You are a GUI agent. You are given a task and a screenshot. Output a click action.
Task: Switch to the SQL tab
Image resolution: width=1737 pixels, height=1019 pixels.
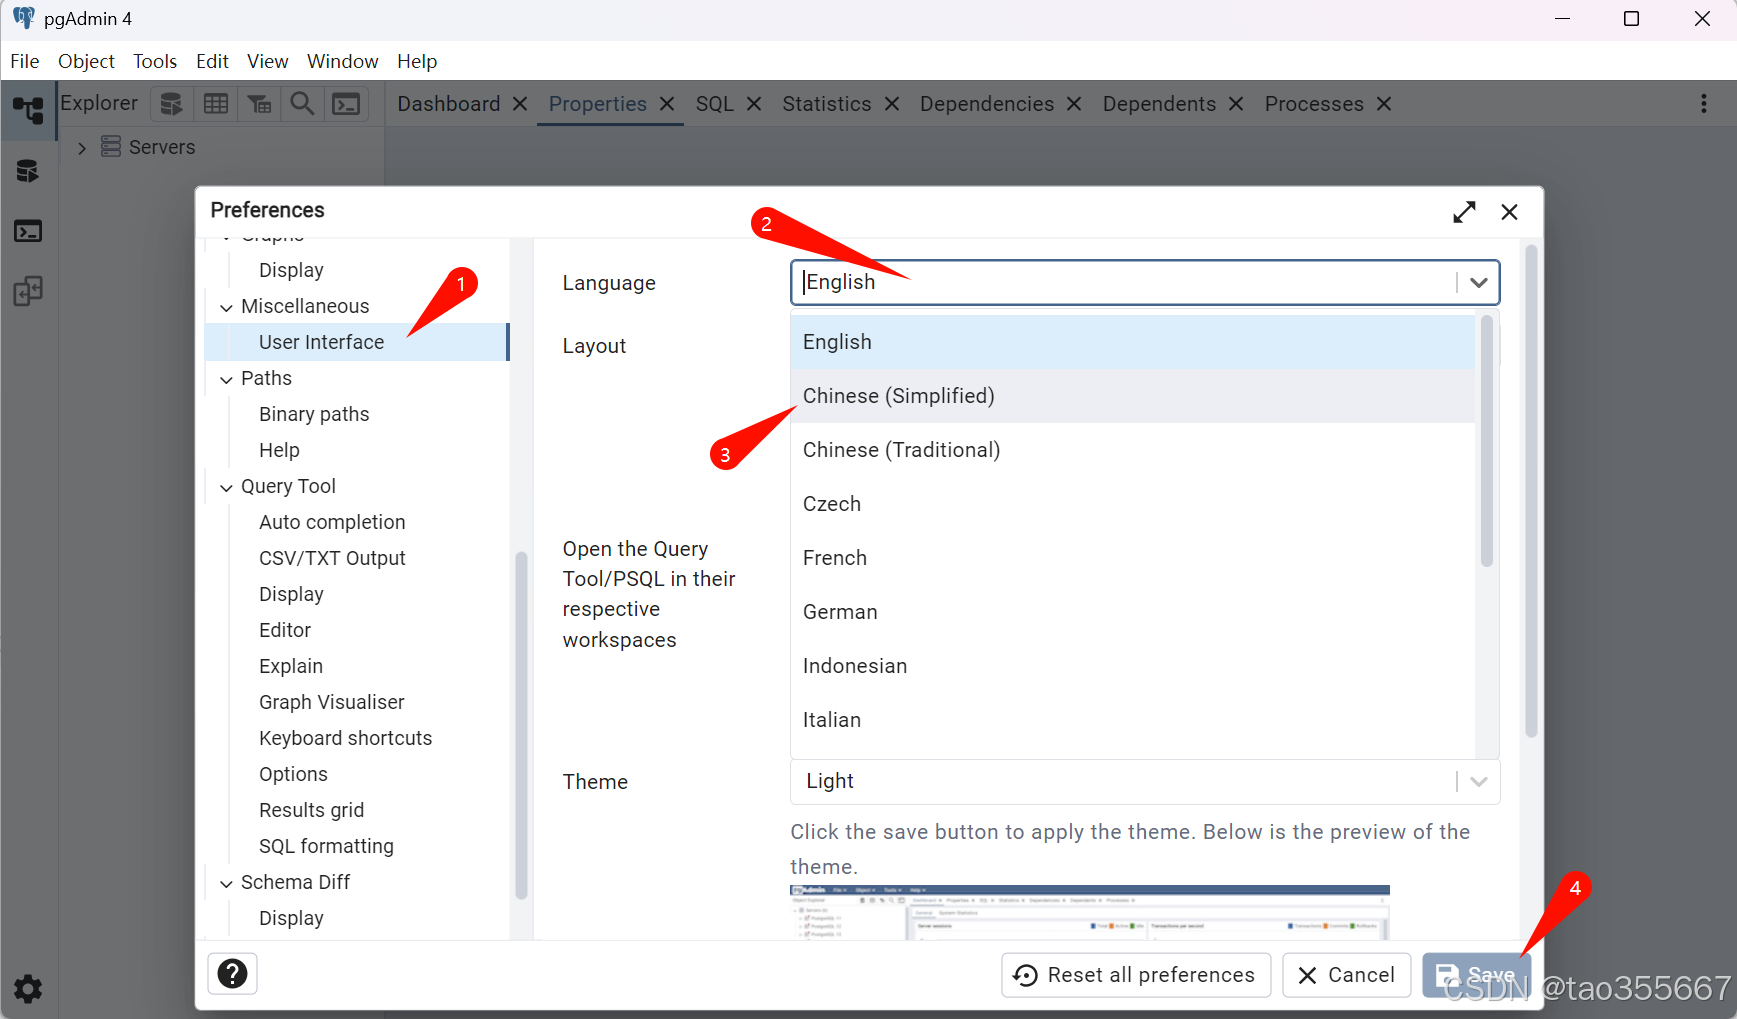715,104
